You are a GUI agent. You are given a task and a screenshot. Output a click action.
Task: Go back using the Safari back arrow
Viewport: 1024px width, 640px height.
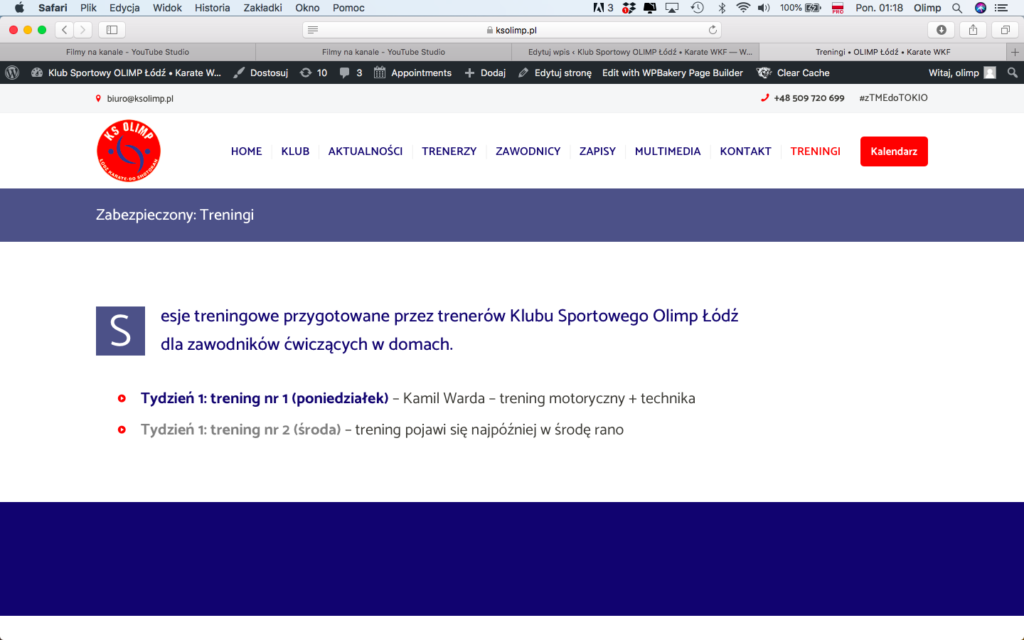click(x=64, y=30)
